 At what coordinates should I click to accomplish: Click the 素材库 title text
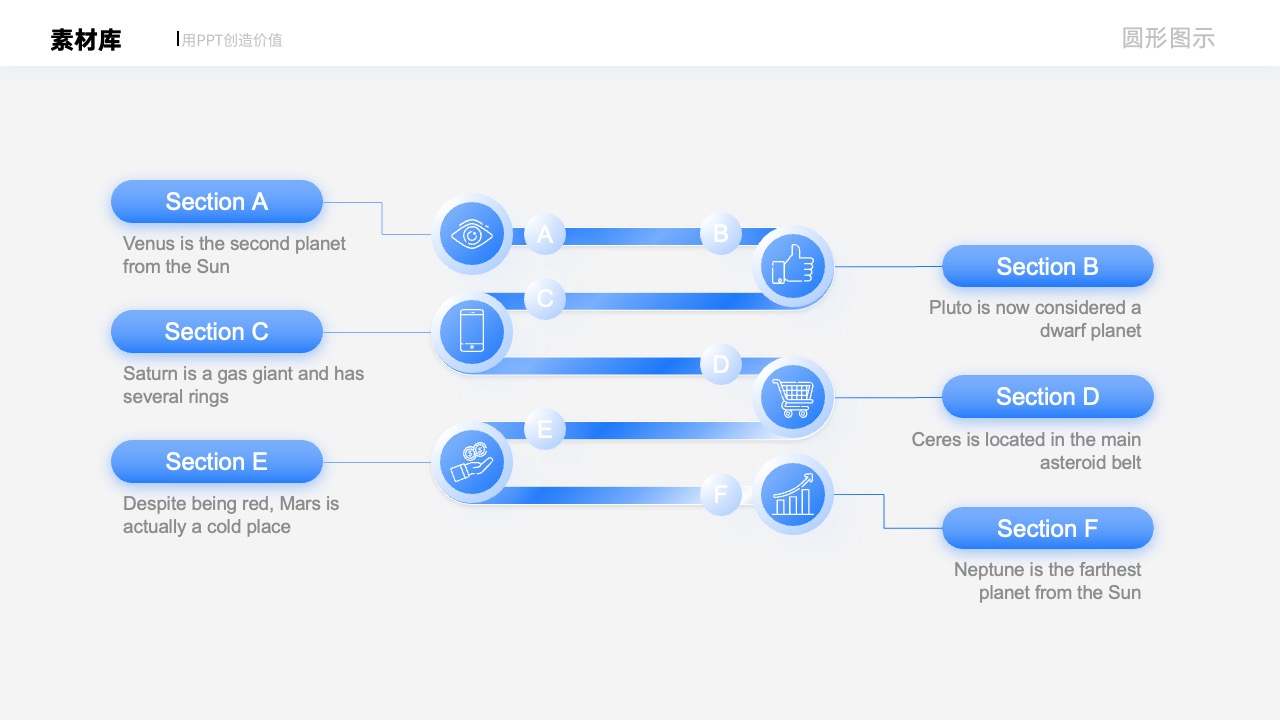(86, 40)
